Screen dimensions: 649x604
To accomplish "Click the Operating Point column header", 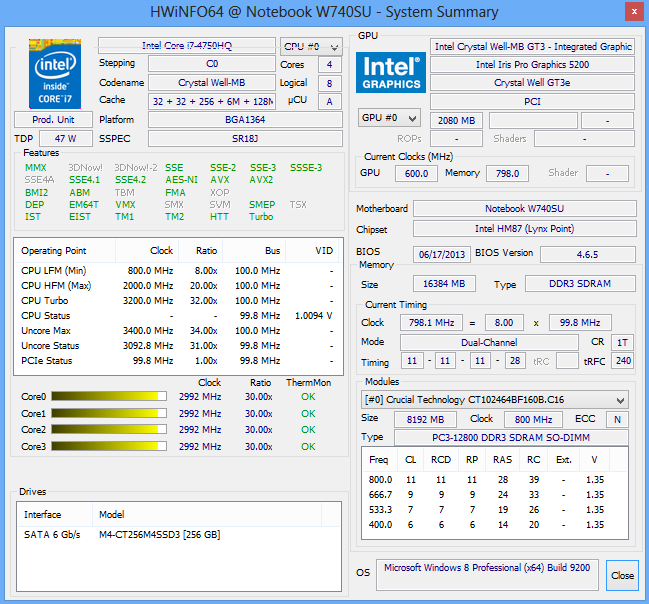I will [65, 251].
